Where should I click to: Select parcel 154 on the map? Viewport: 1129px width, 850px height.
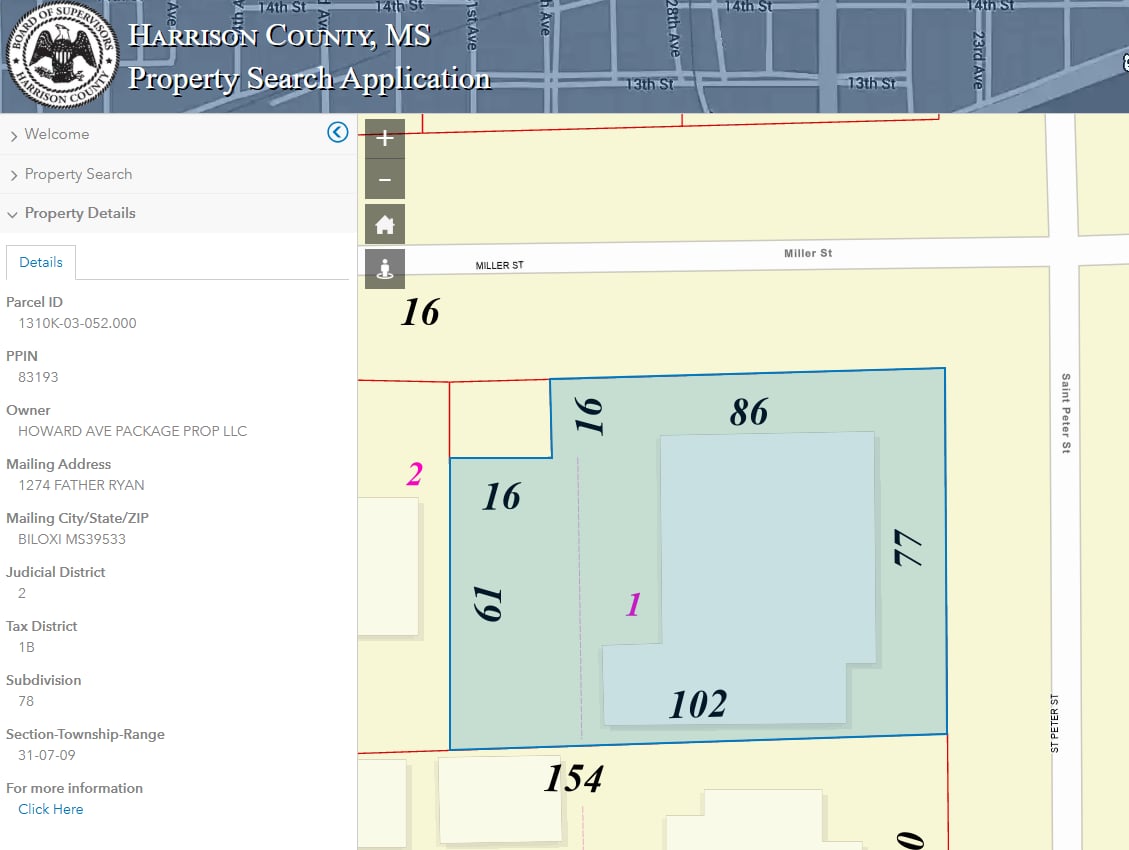coord(575,777)
